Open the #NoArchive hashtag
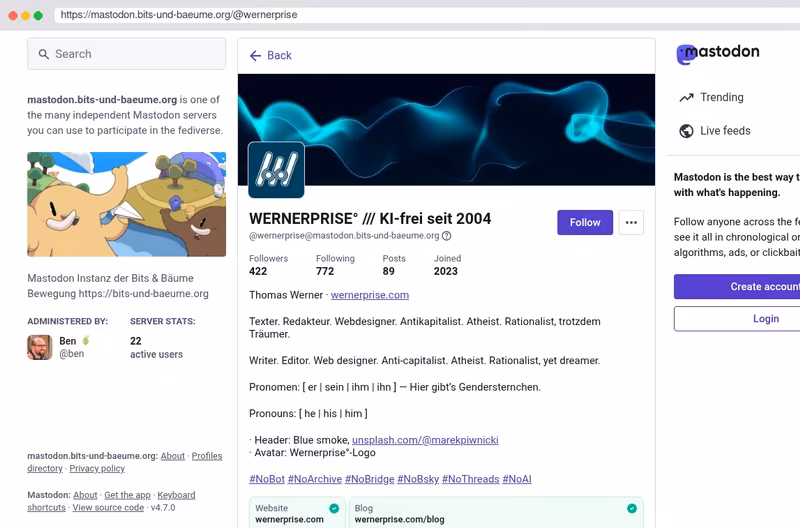The width and height of the screenshot is (800, 528). (x=315, y=479)
